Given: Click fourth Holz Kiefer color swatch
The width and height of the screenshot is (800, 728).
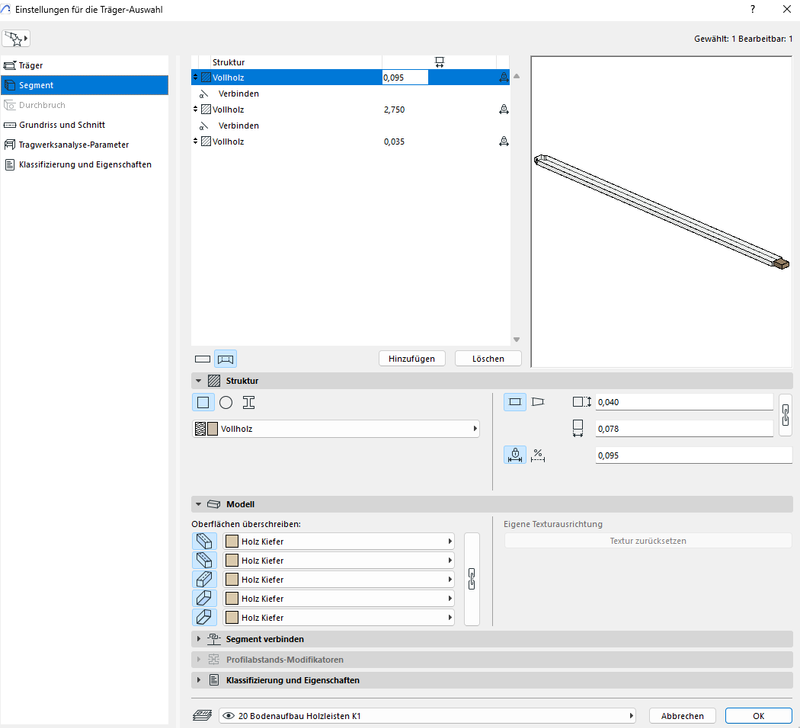Looking at the screenshot, I should click(232, 598).
